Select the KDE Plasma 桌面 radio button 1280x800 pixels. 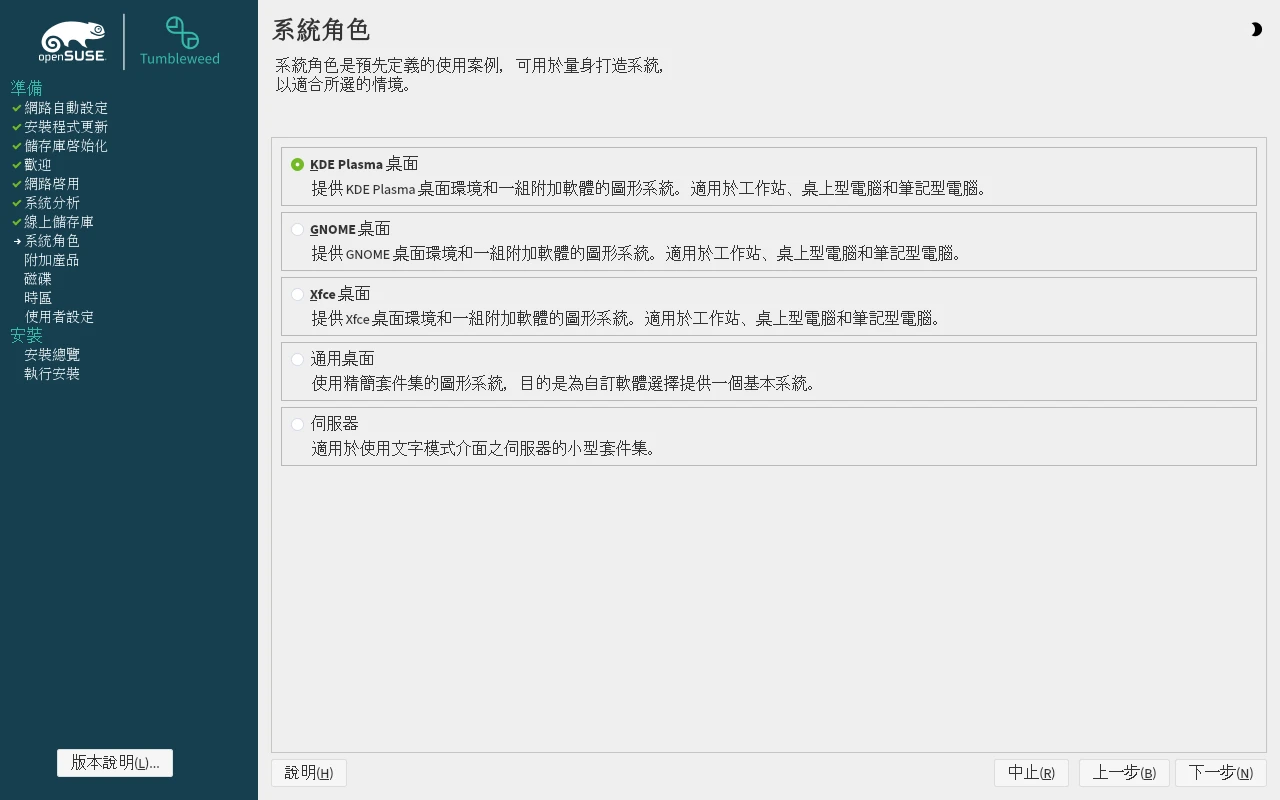[x=297, y=164]
